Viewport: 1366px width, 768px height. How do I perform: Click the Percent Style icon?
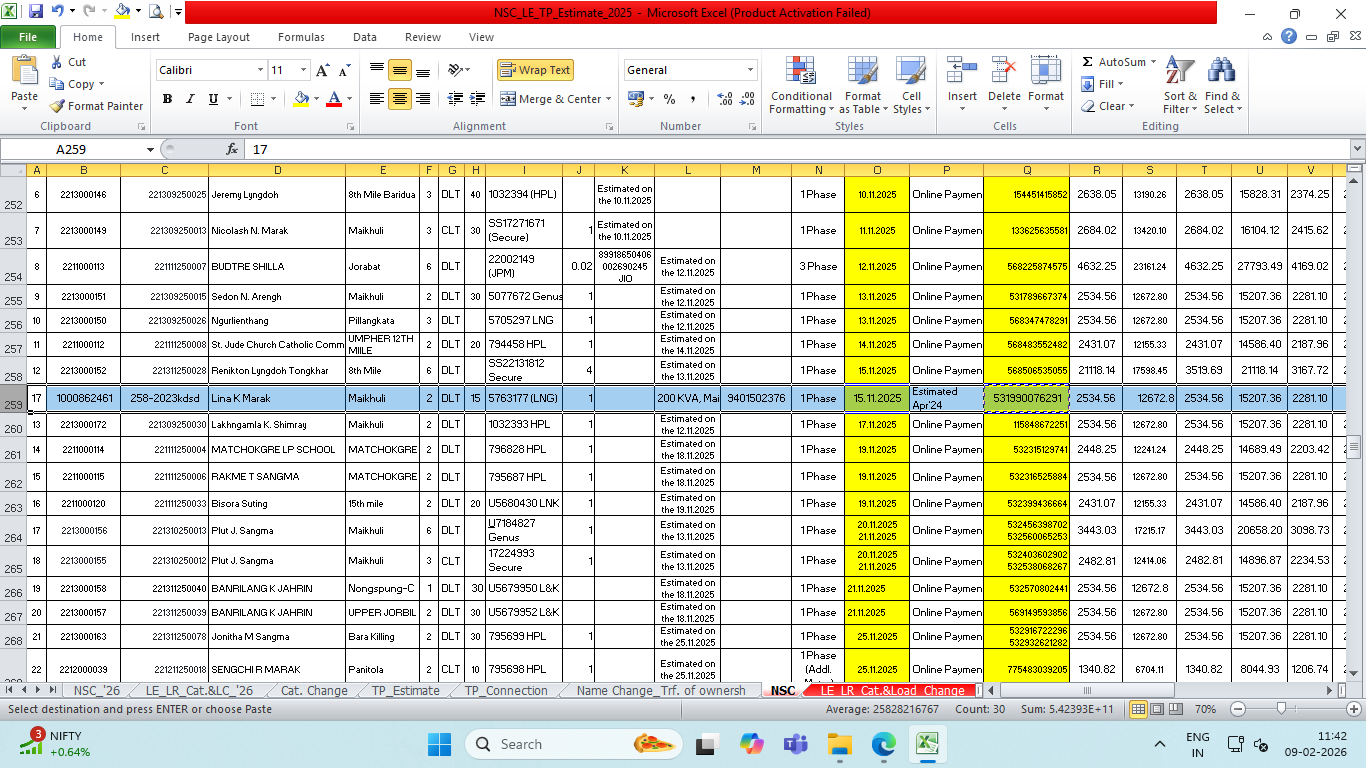[669, 99]
